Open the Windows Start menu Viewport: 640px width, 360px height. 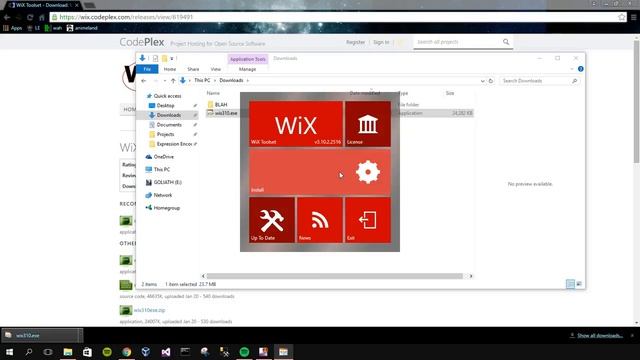[x=9, y=352]
